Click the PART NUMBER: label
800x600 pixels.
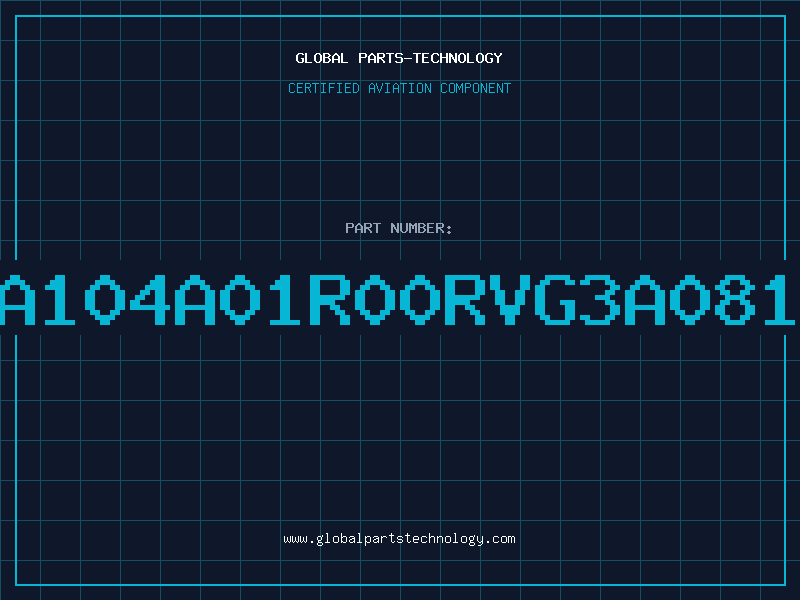pos(399,228)
